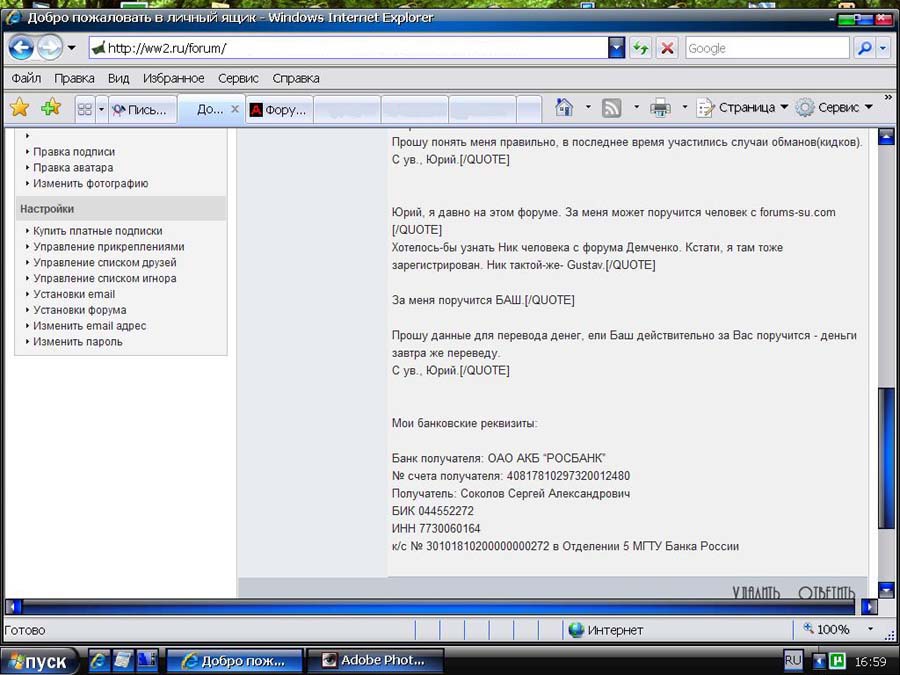
Task: Click the Refresh page icon
Action: click(x=640, y=48)
